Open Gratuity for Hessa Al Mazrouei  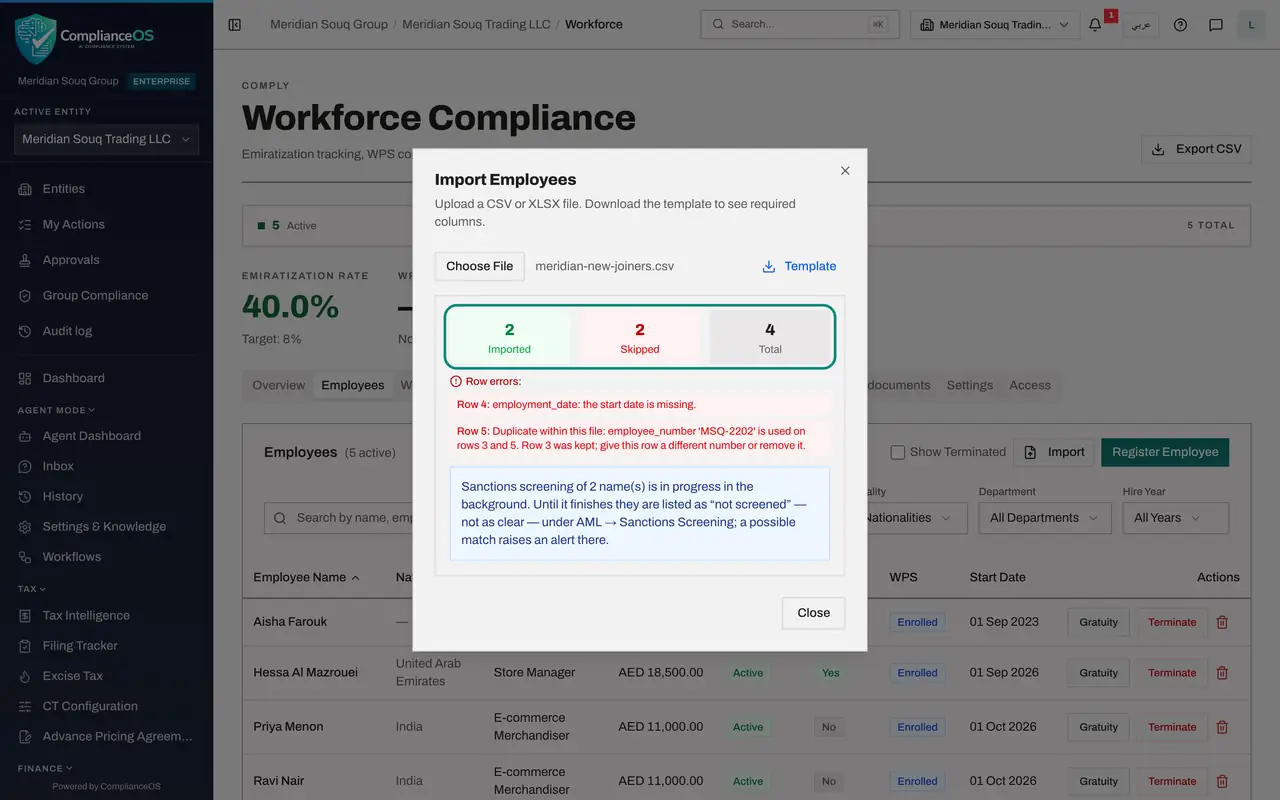(1098, 673)
